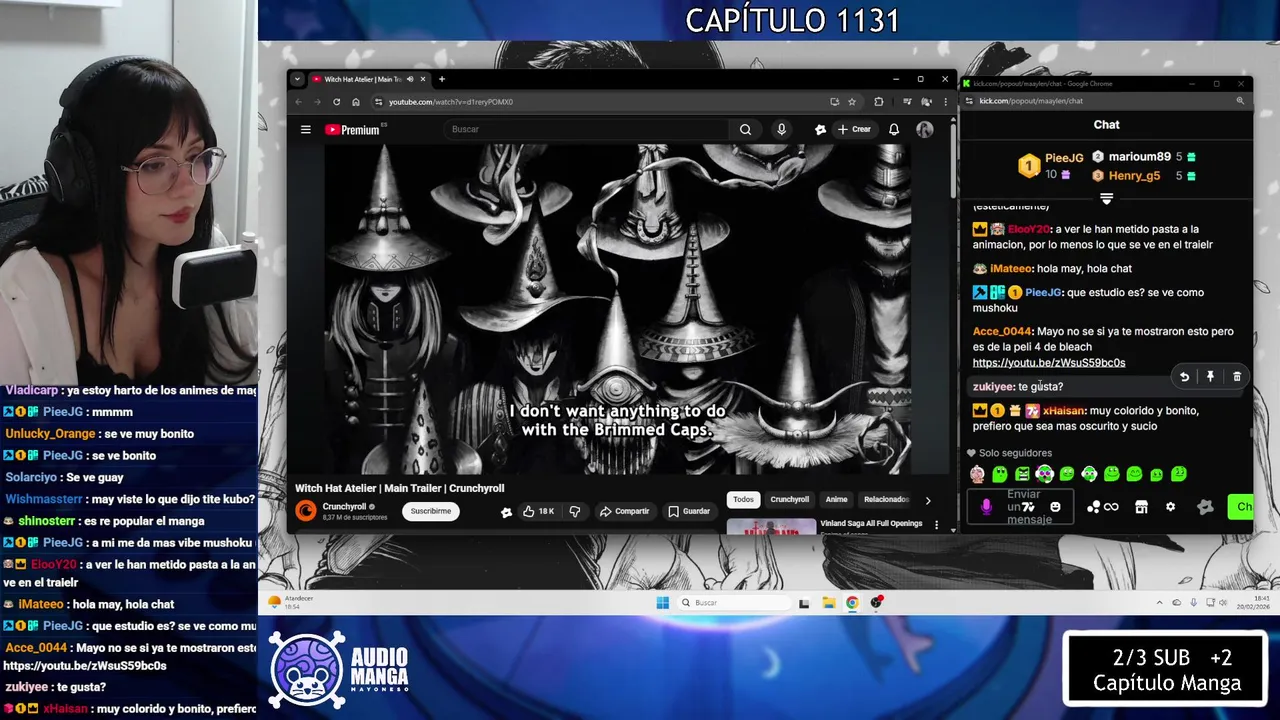Image resolution: width=1280 pixels, height=720 pixels.
Task: Open the Chrome three-dot menu
Action: (945, 102)
